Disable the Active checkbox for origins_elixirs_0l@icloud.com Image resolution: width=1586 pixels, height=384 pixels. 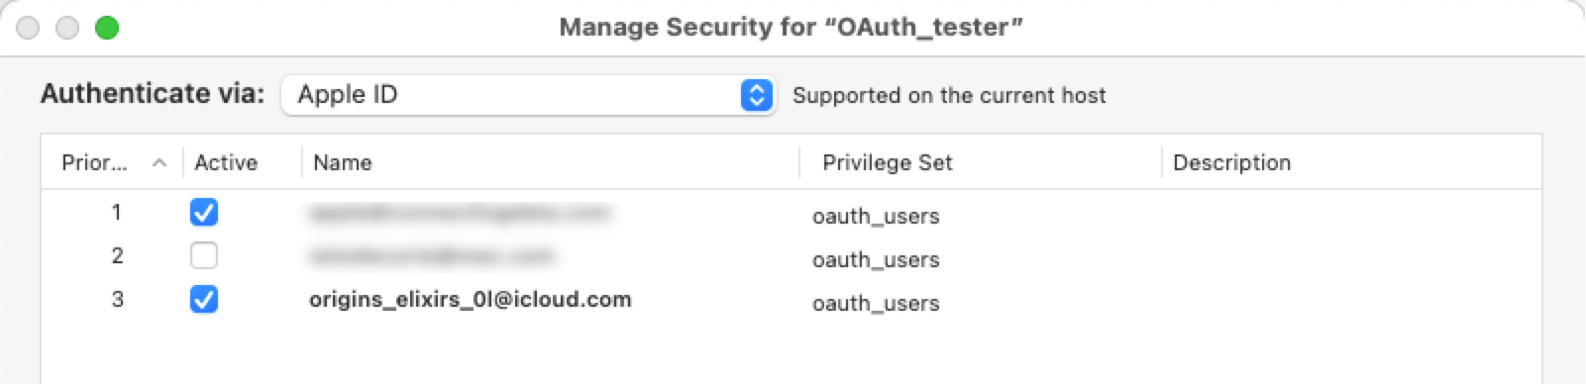(x=204, y=299)
